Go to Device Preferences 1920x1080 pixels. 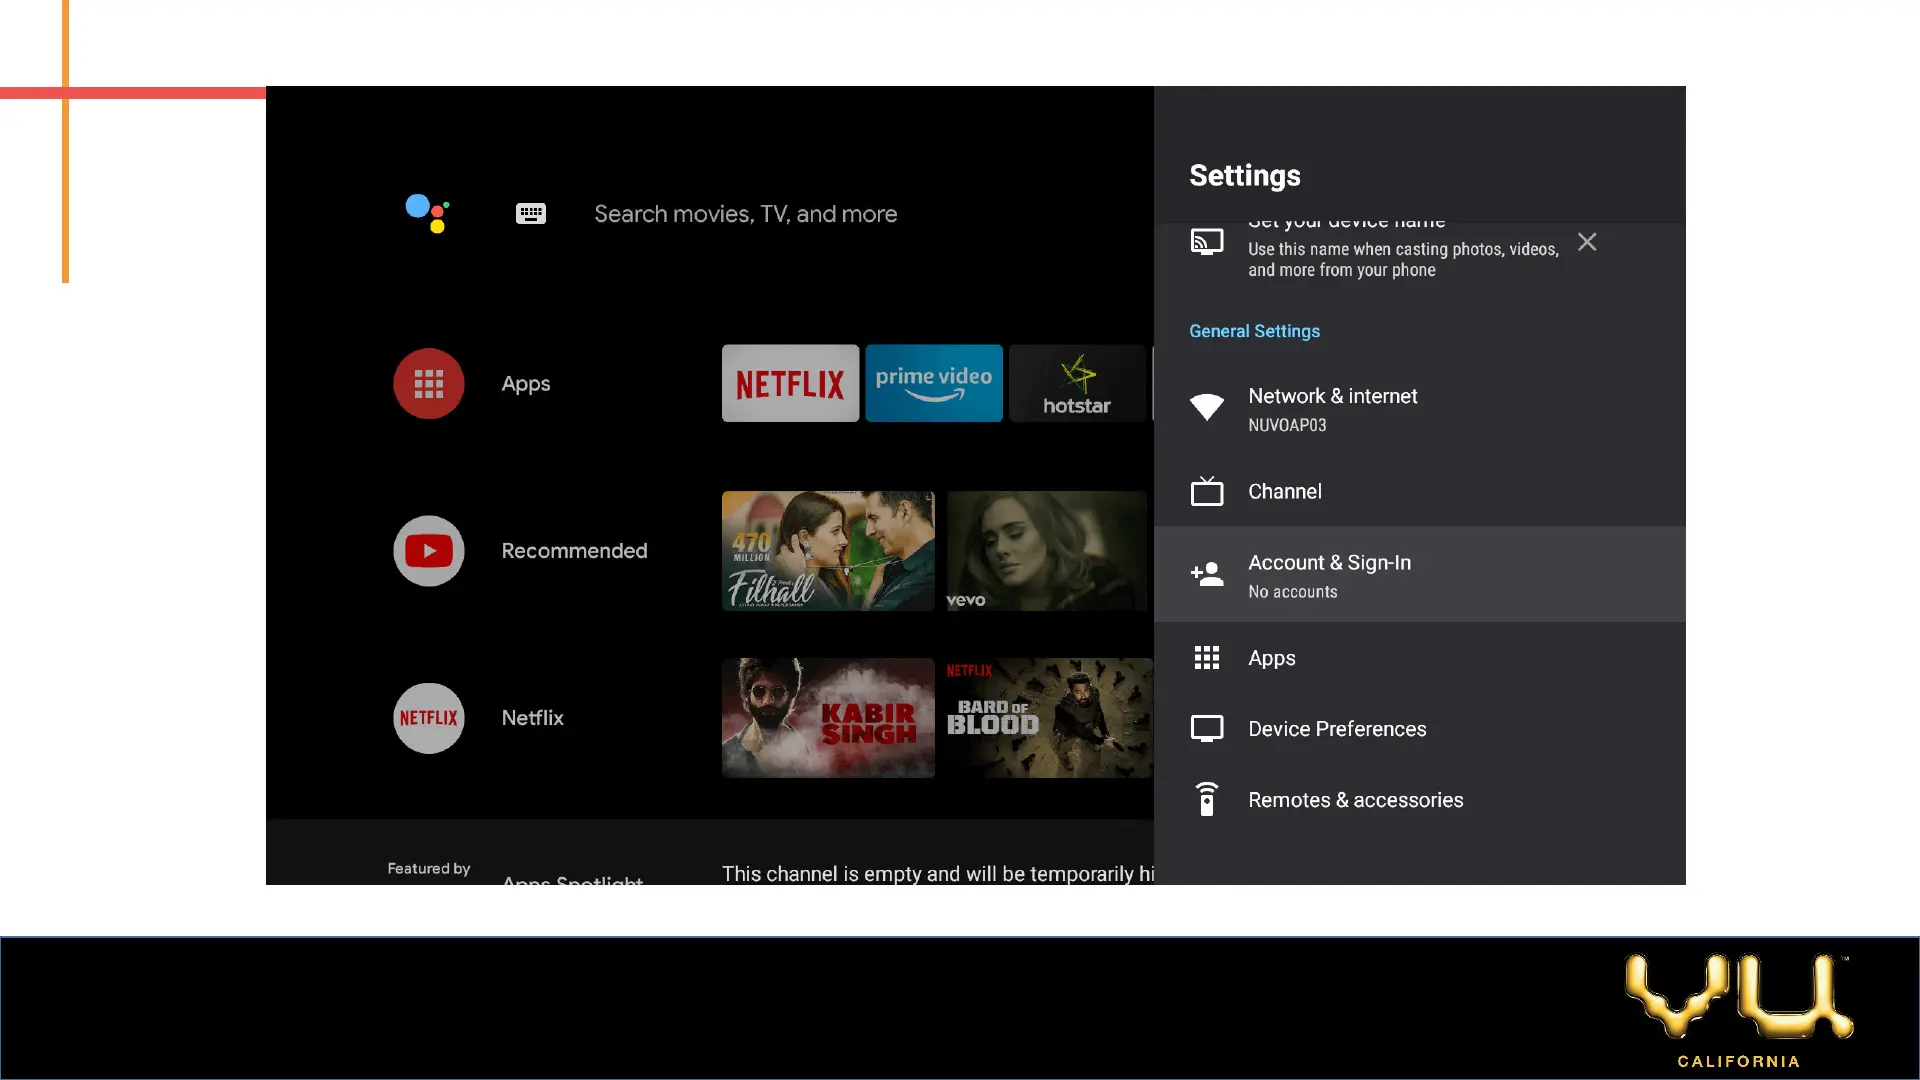click(1336, 729)
